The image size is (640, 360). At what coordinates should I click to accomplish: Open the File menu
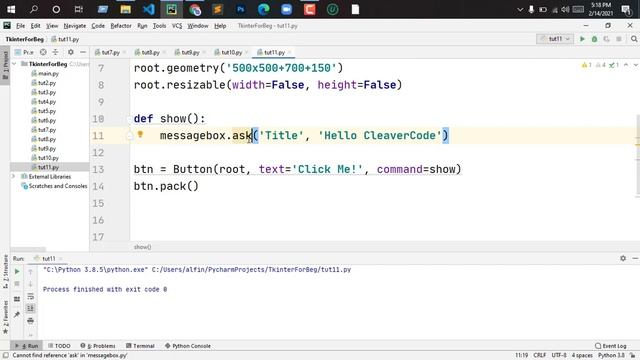[20, 26]
